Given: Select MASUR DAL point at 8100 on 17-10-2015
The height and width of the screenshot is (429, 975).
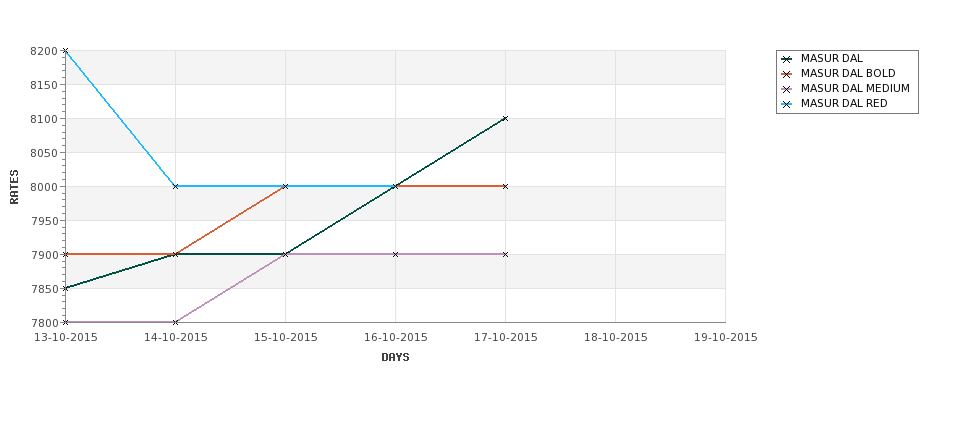Looking at the screenshot, I should click(x=505, y=118).
